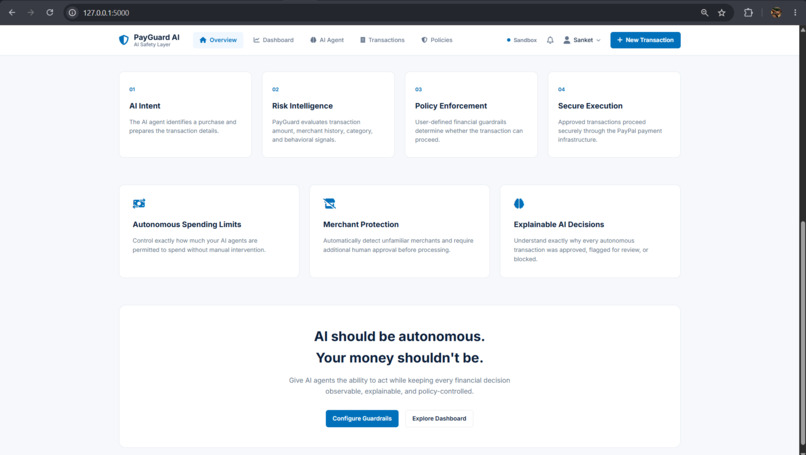Open the Chrome profile avatar
The height and width of the screenshot is (455, 806).
(x=776, y=12)
